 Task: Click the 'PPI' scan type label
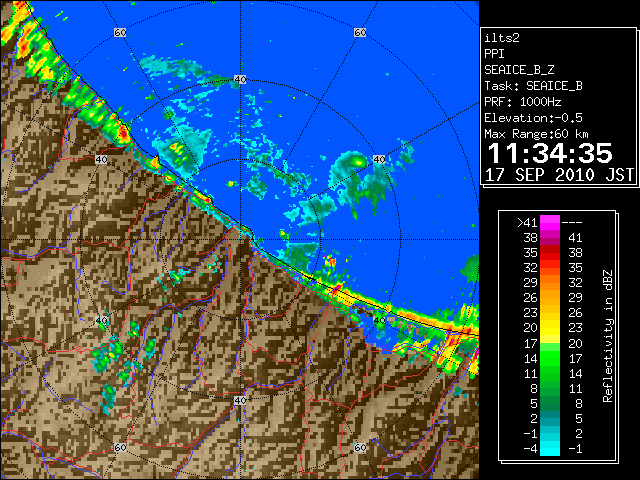[494, 54]
